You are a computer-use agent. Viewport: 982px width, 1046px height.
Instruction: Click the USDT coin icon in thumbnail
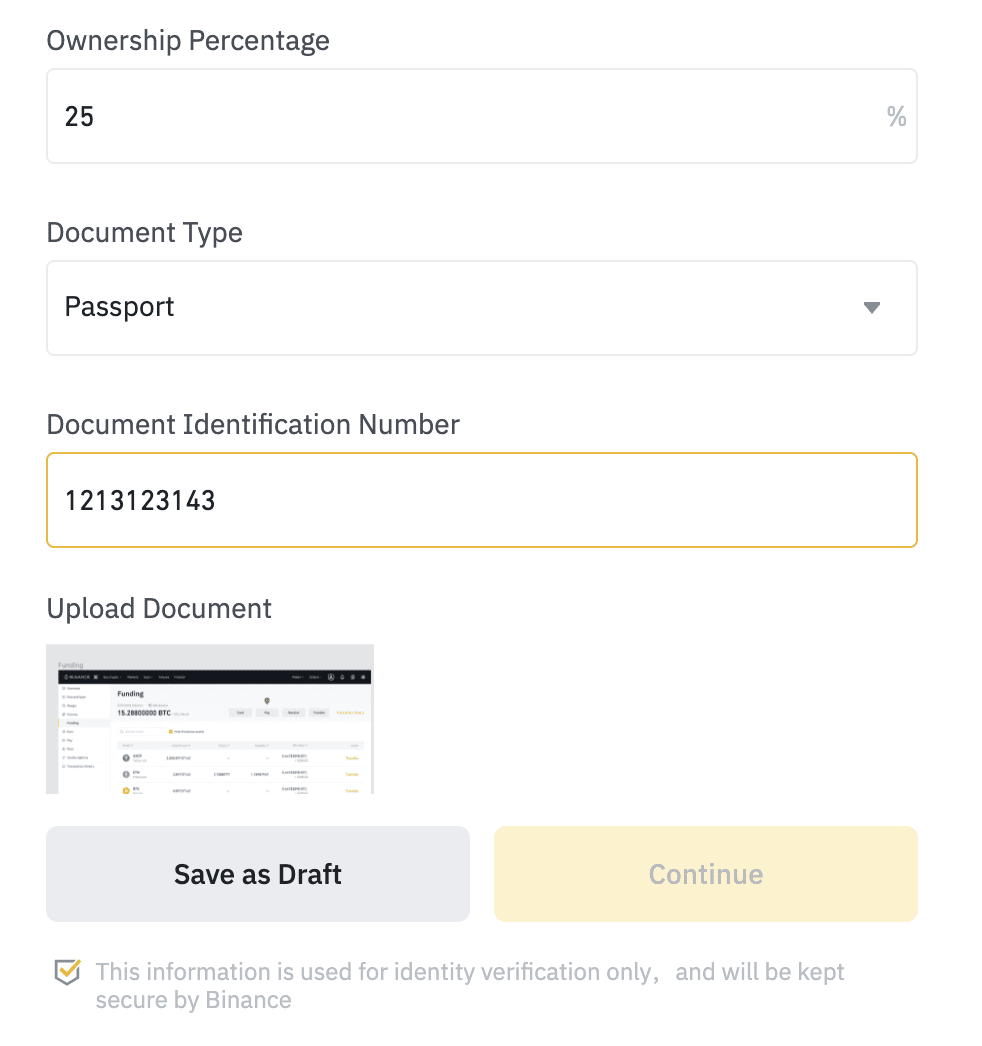(x=126, y=758)
